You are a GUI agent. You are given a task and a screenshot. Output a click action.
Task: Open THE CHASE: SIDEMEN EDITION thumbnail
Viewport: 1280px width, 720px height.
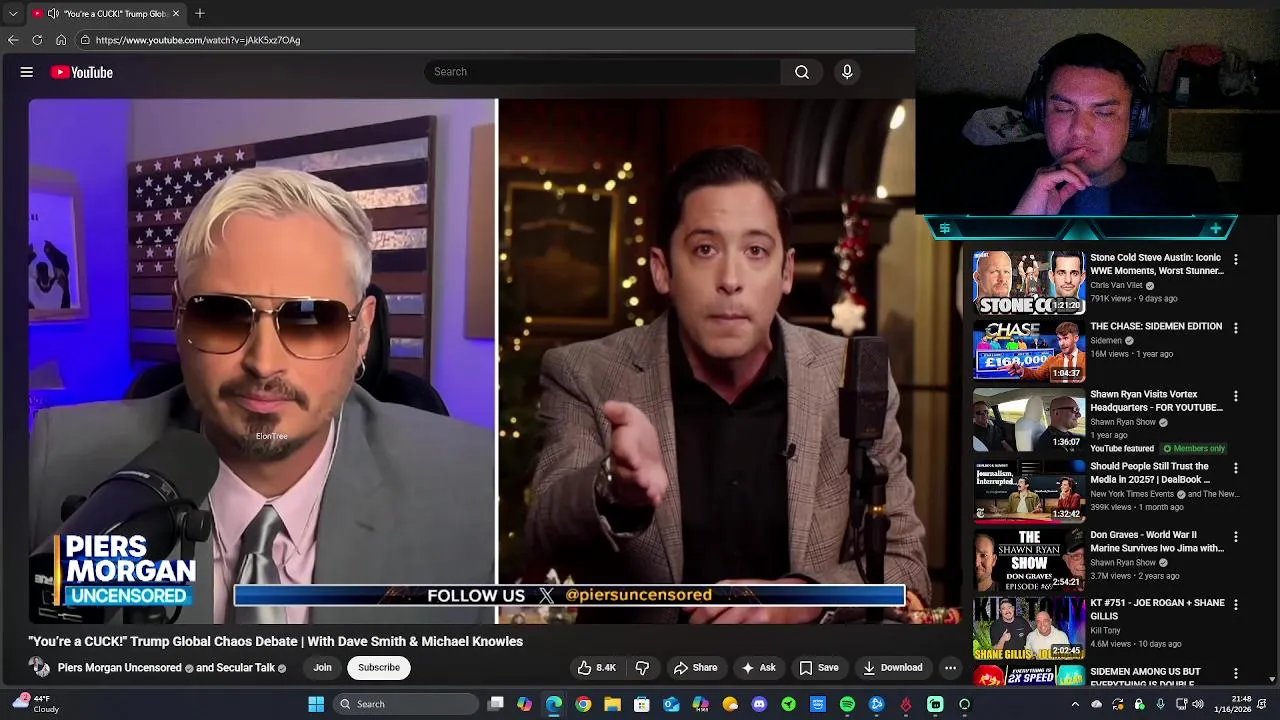click(x=1029, y=352)
